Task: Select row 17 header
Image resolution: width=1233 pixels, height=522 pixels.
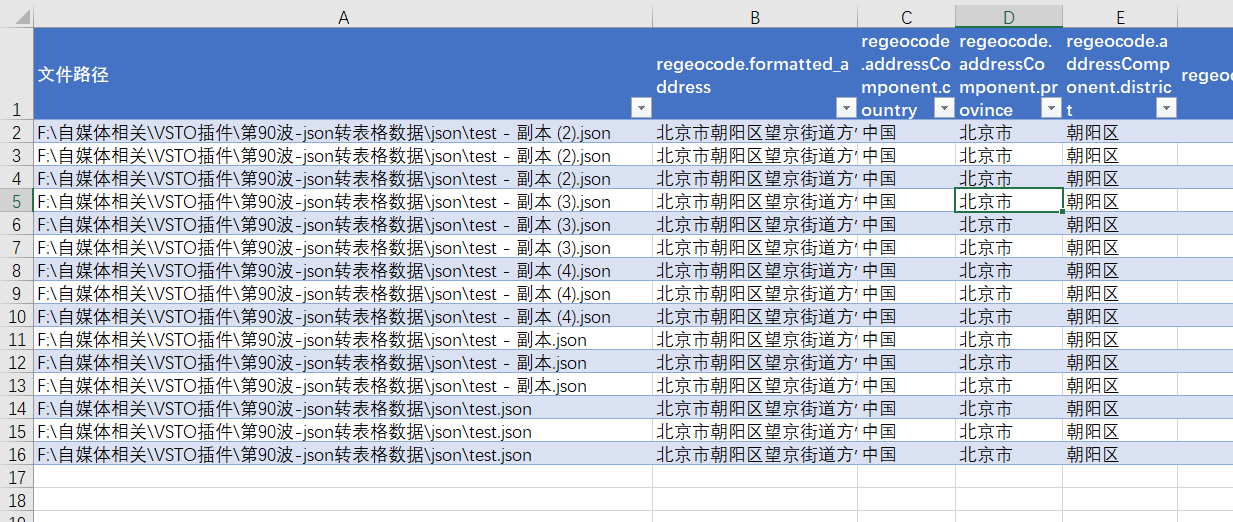Action: (x=17, y=477)
